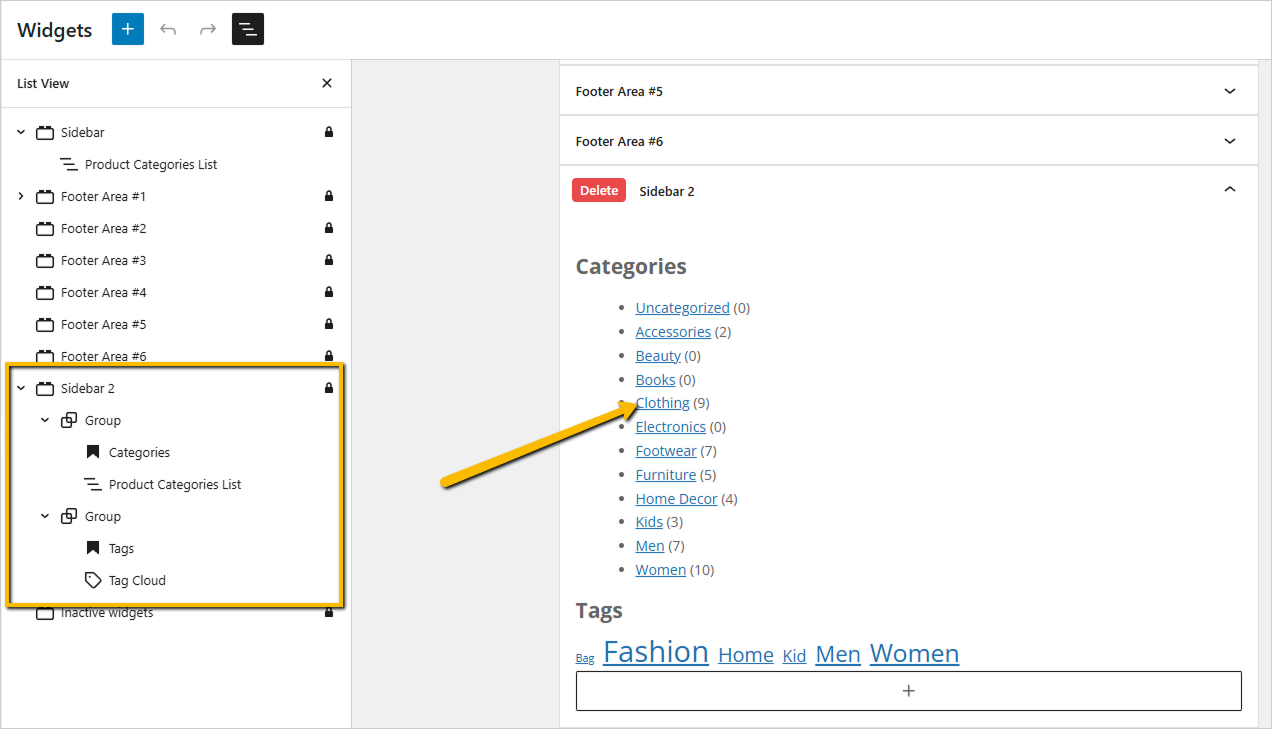Image resolution: width=1272 pixels, height=729 pixels.
Task: Expand the Footer Area #6 panel
Action: point(1230,141)
